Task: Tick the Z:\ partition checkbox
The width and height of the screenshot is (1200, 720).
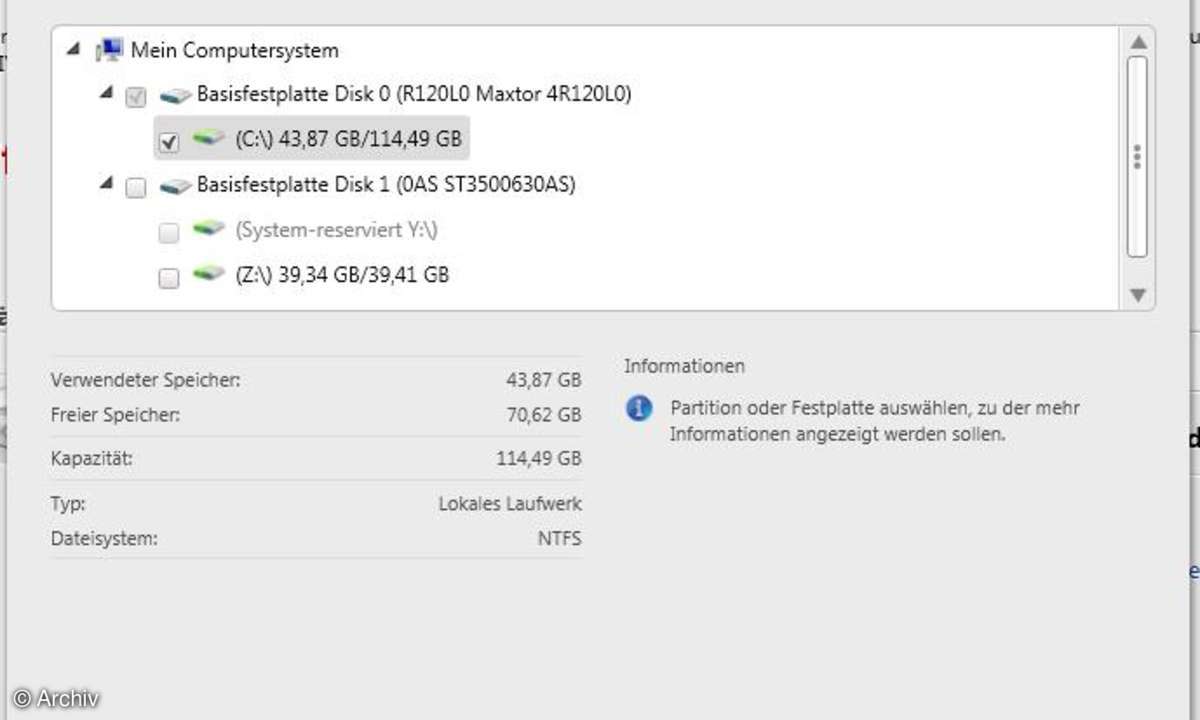Action: pos(169,278)
